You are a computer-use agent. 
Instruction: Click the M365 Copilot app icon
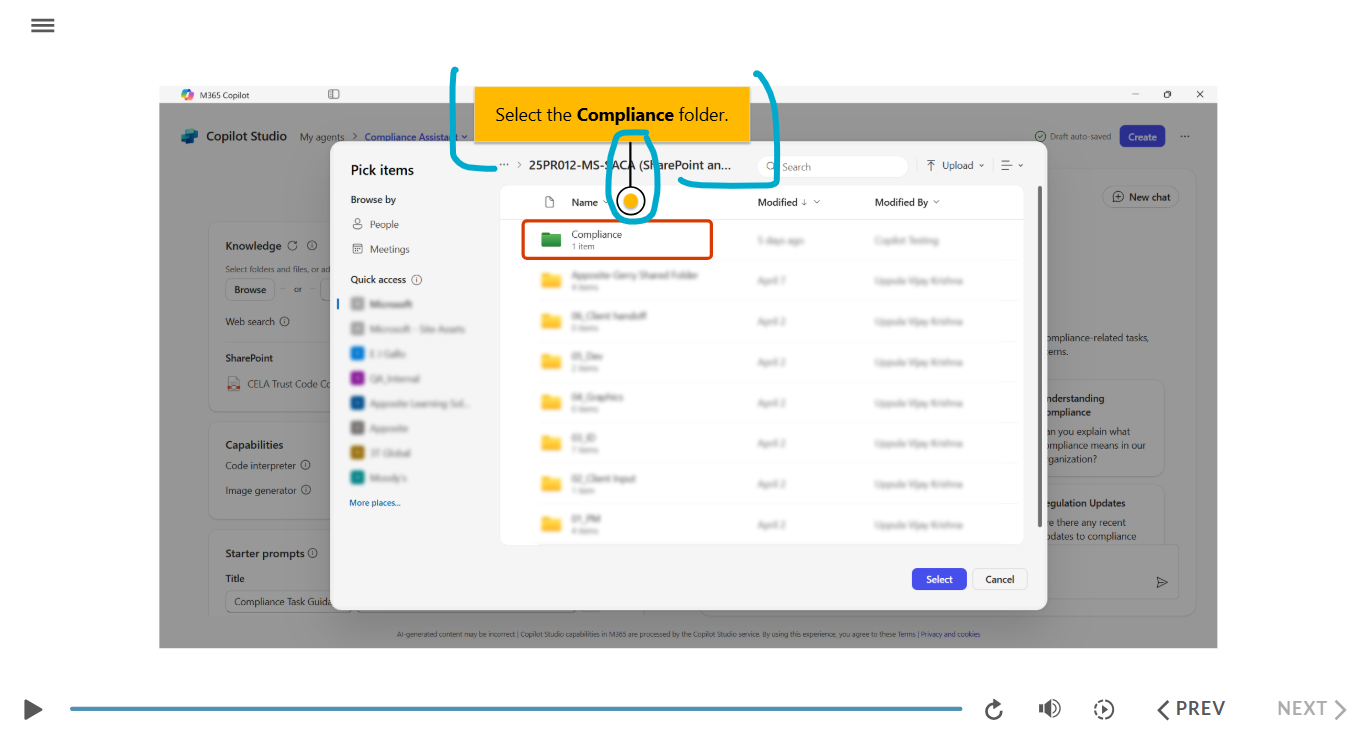pyautogui.click(x=187, y=95)
